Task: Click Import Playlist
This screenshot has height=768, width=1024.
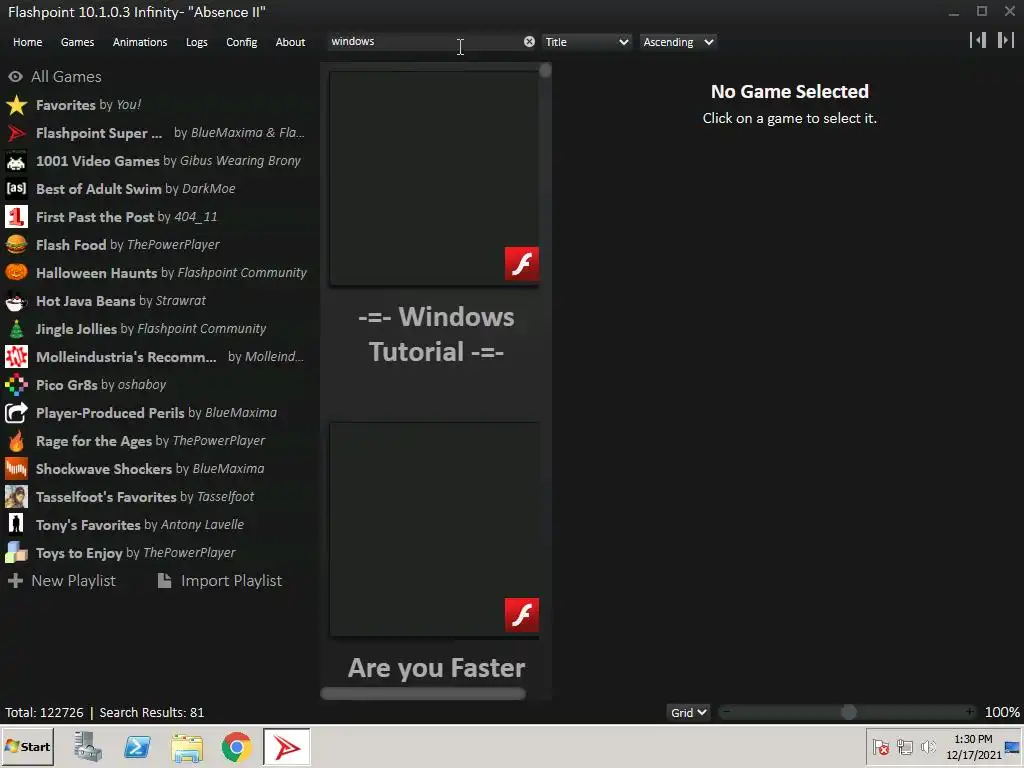Action: point(220,581)
